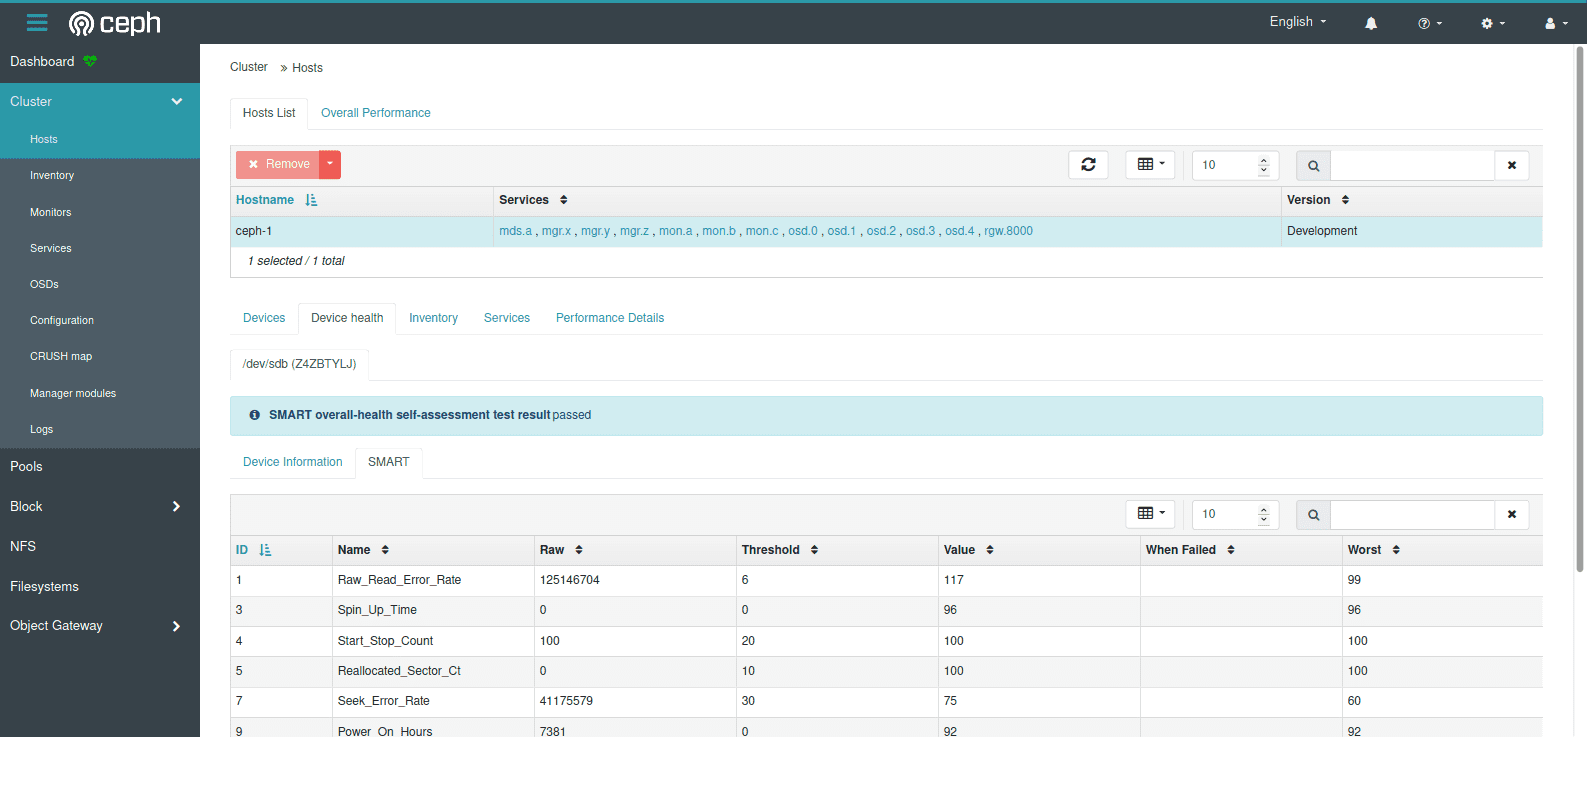Toggle column visibility for the SMART table

pos(1150,514)
